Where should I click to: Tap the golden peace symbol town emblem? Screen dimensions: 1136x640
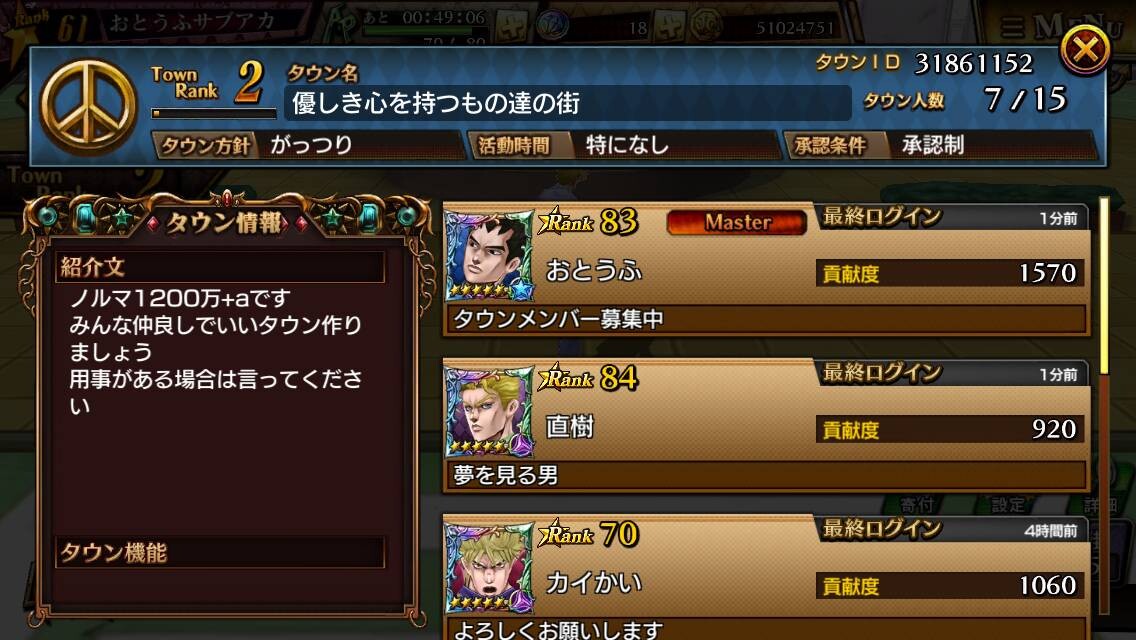point(88,107)
